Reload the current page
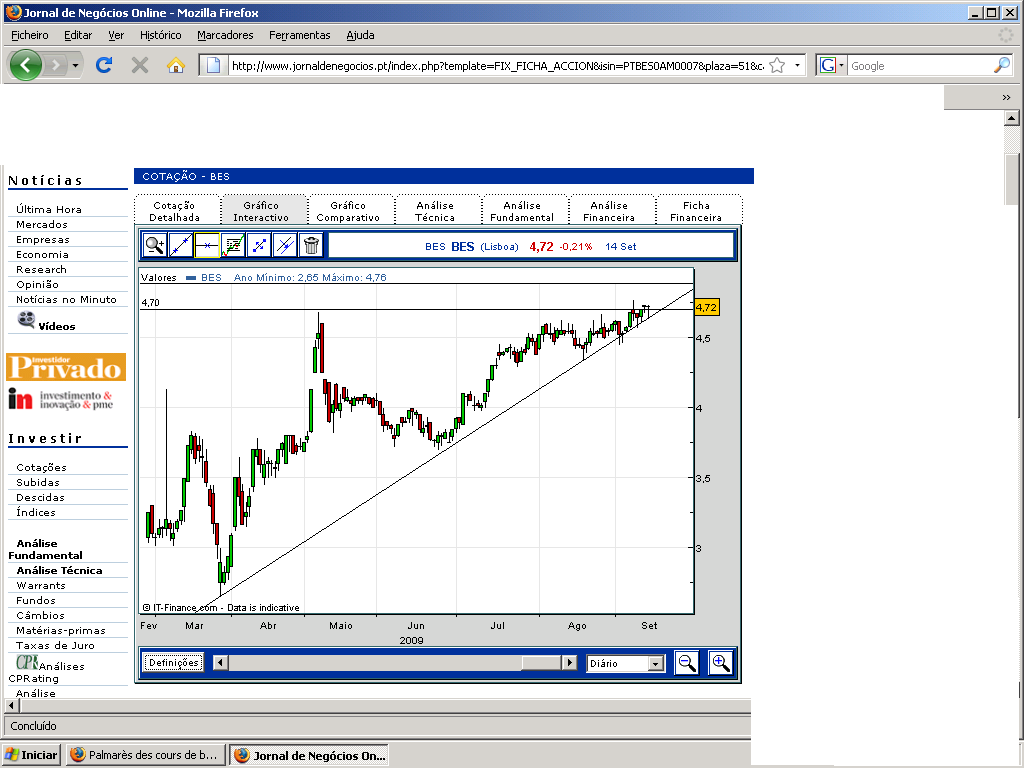Screen dimensions: 1024x768 coord(104,65)
